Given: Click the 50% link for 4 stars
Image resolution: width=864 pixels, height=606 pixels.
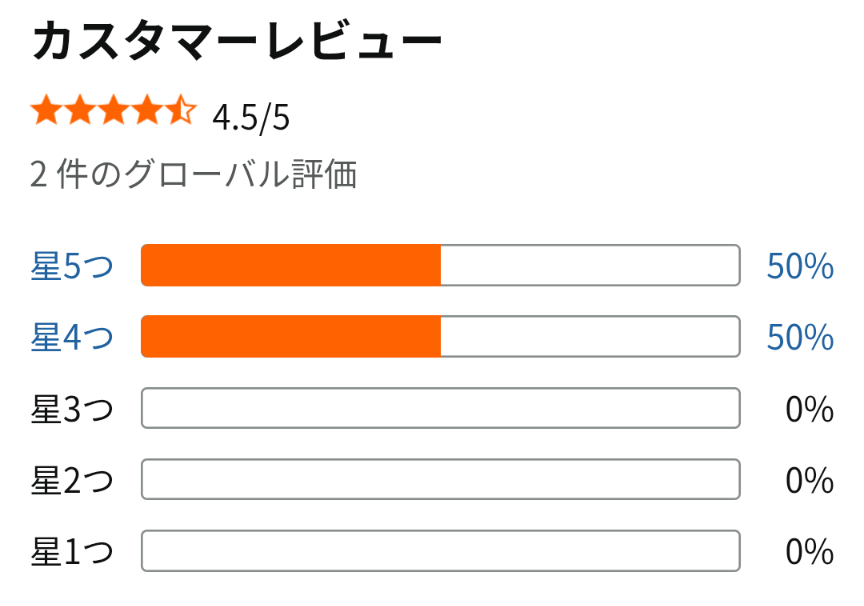Looking at the screenshot, I should 800,338.
